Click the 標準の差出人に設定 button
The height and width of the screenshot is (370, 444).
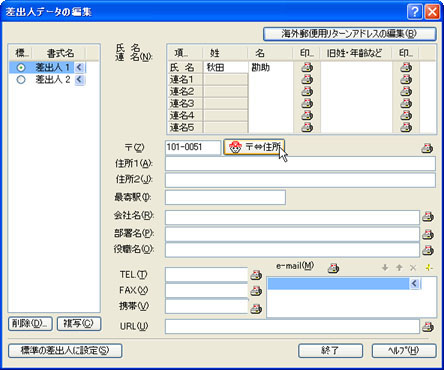tap(65, 351)
